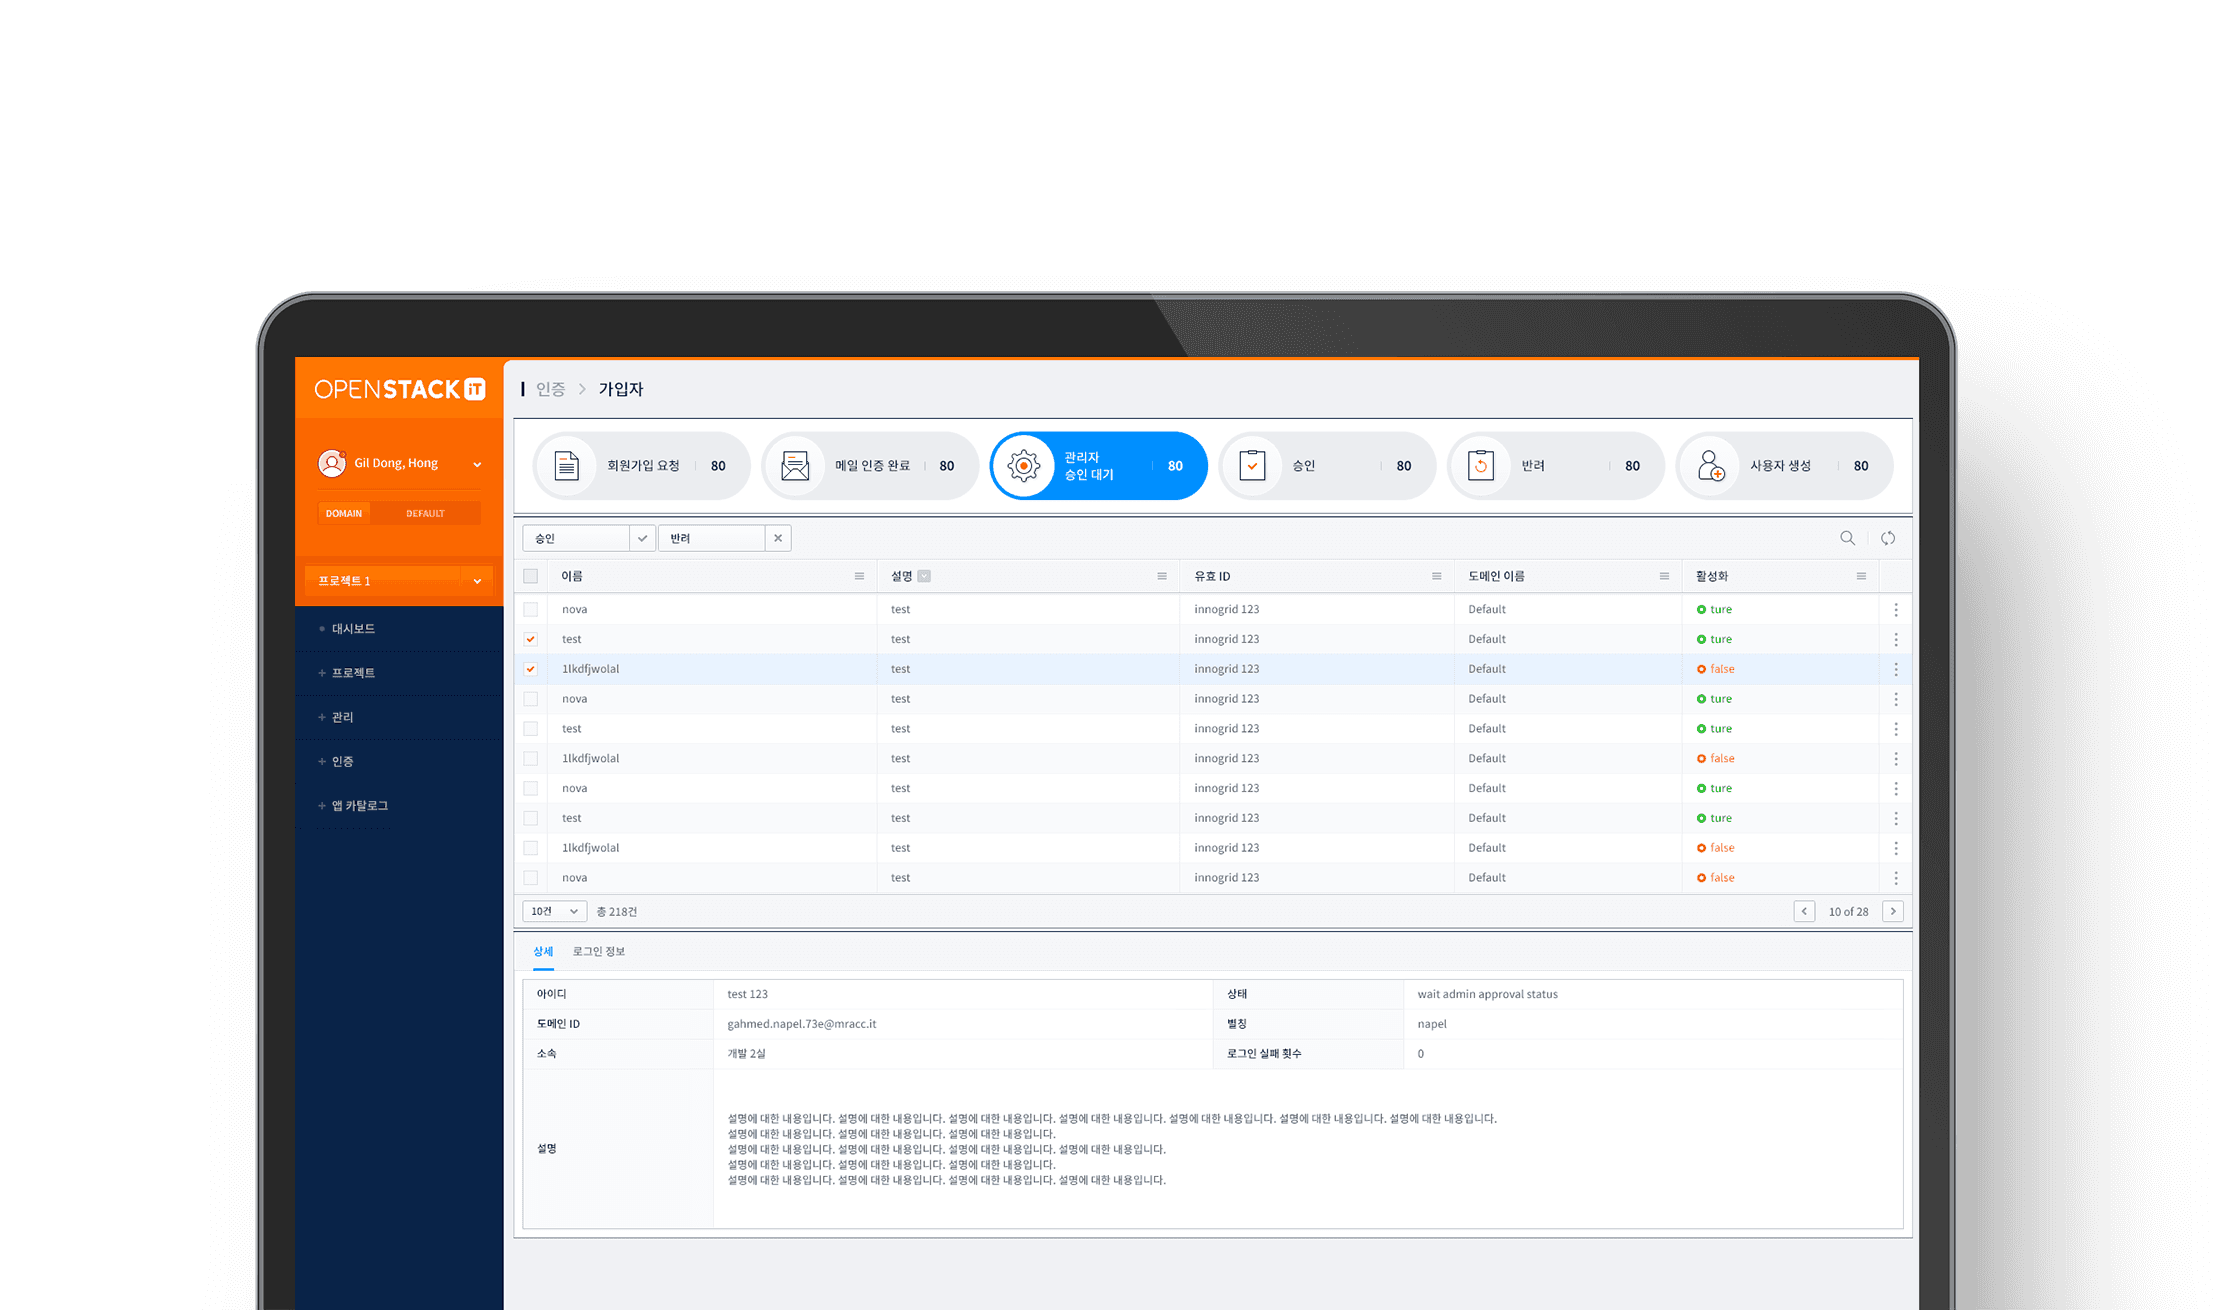Go to next page arrow
The width and height of the screenshot is (2220, 1310).
pyautogui.click(x=1893, y=911)
